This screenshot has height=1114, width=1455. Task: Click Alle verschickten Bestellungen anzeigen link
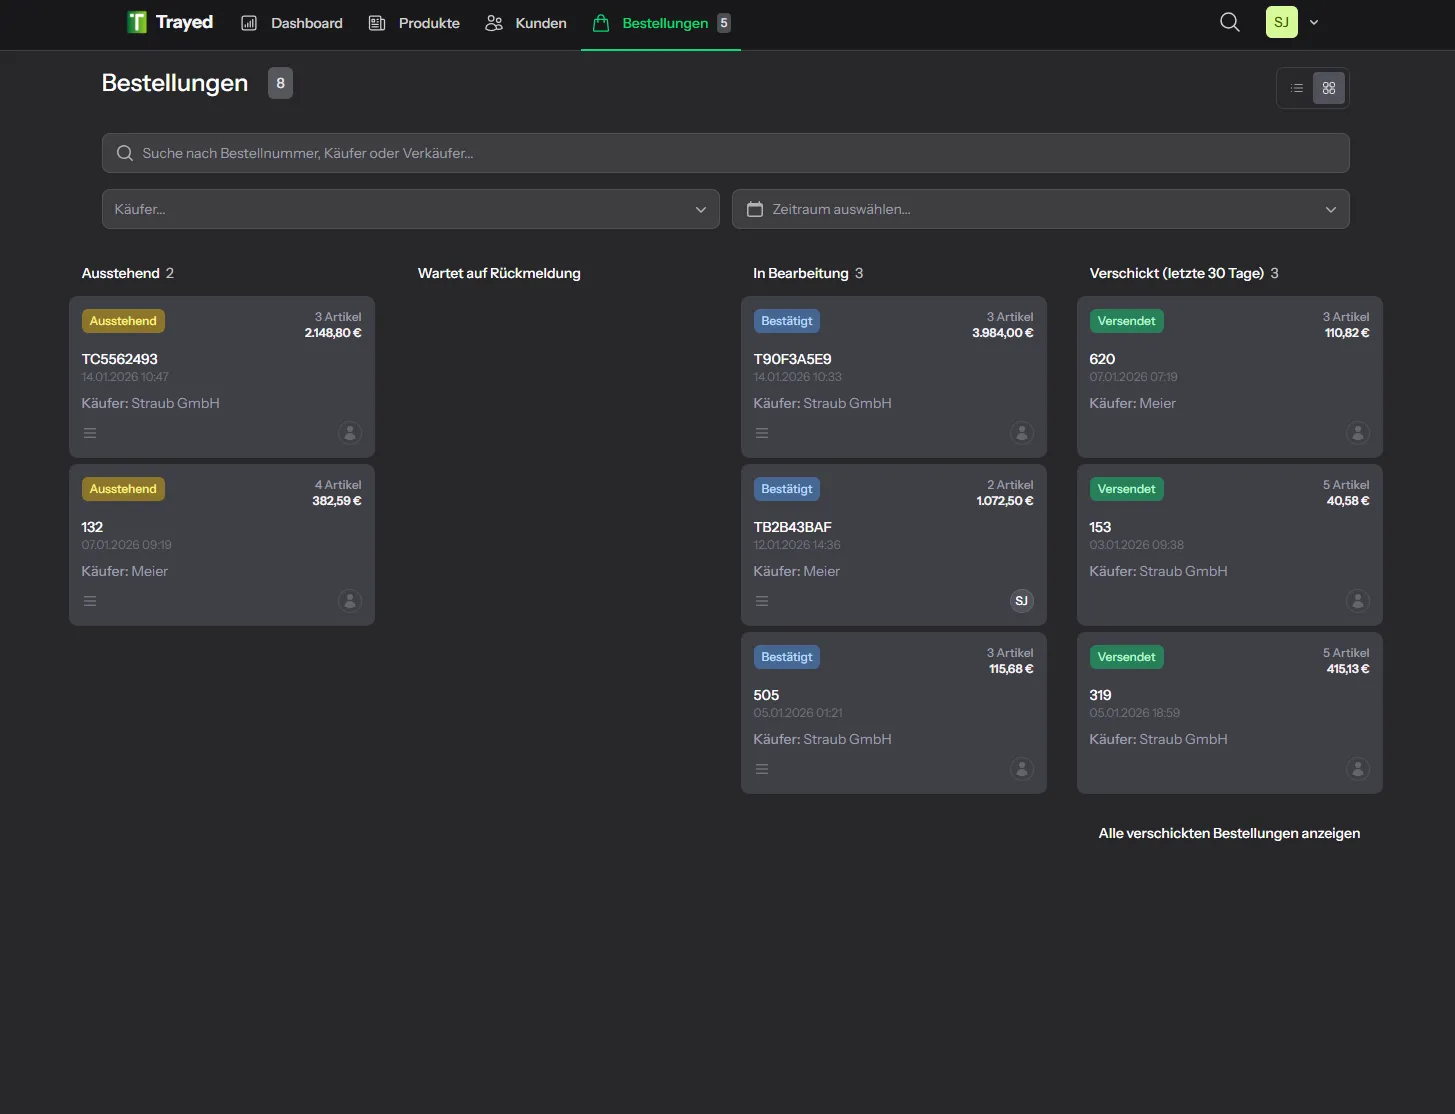tap(1229, 833)
